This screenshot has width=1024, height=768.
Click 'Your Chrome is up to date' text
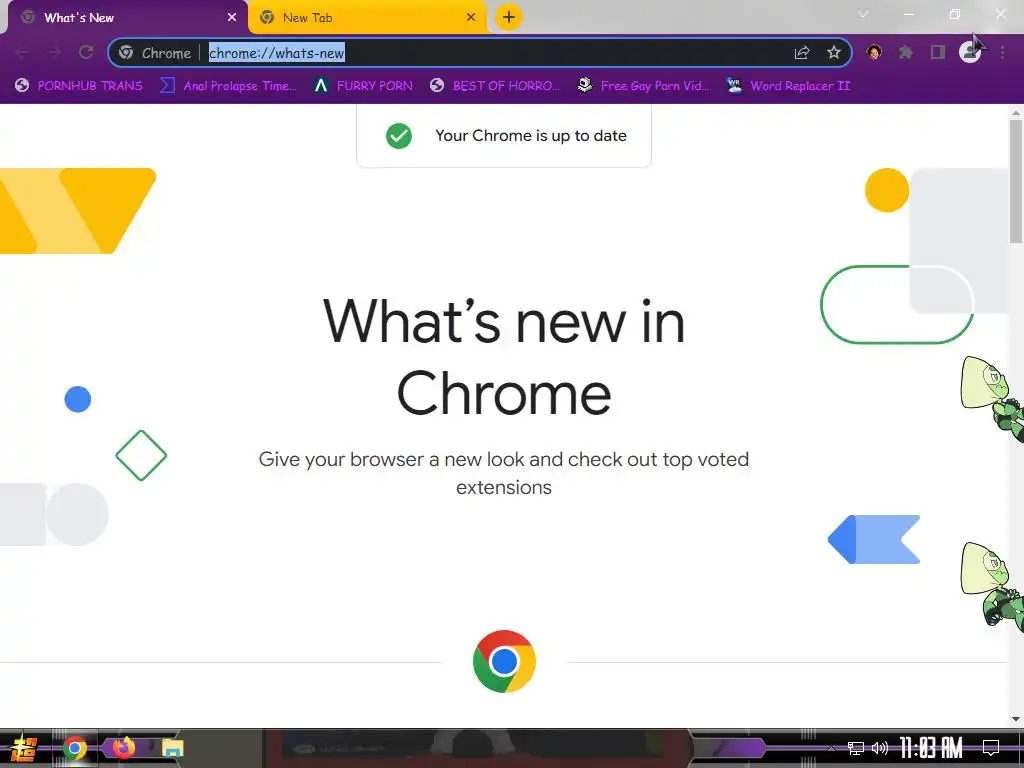[531, 136]
